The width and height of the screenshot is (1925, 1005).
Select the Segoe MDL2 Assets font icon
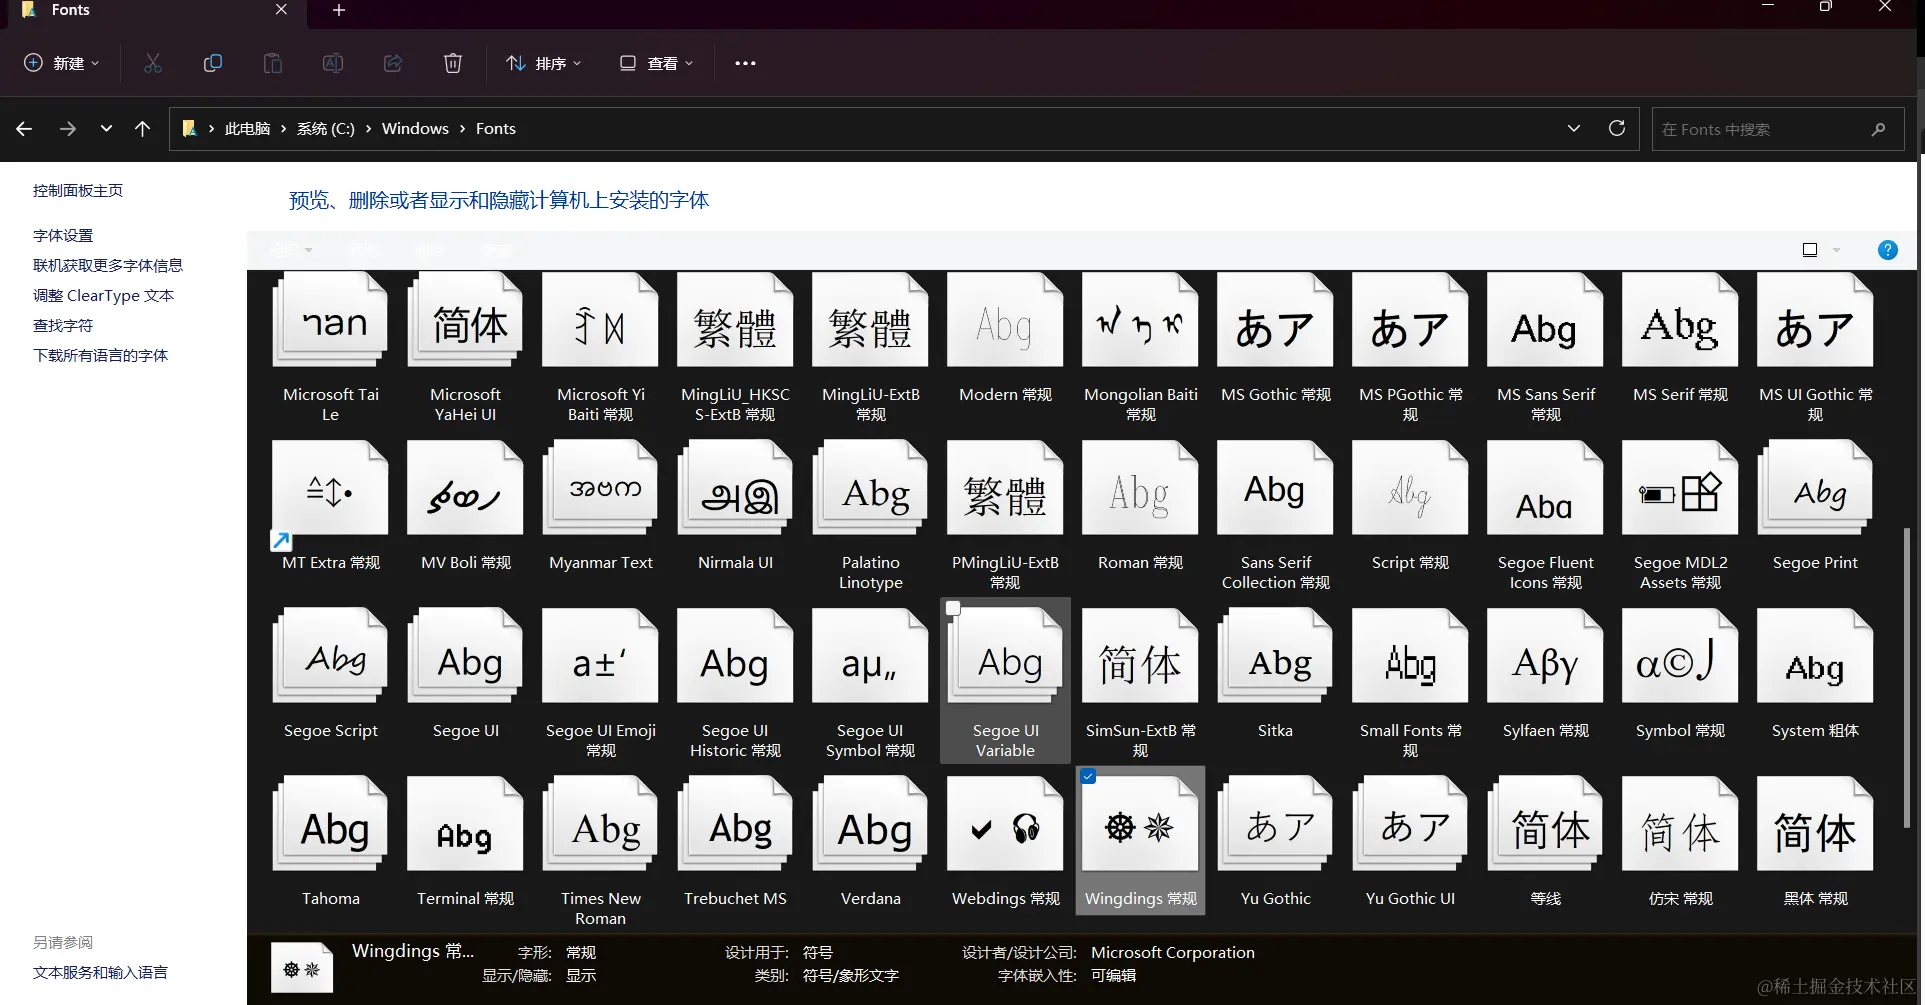[x=1680, y=490]
